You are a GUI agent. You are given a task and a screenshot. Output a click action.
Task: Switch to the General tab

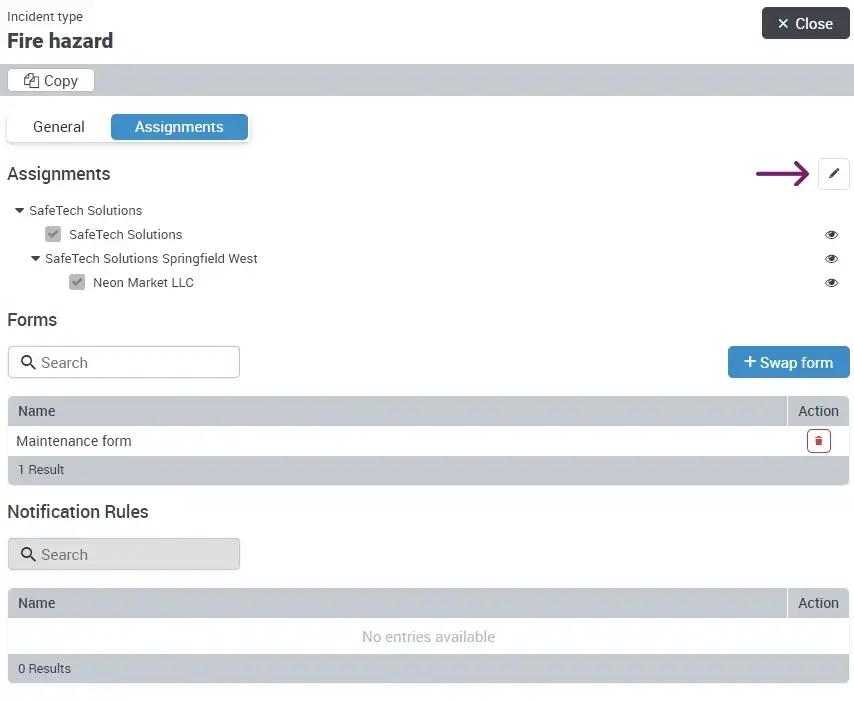coord(59,127)
